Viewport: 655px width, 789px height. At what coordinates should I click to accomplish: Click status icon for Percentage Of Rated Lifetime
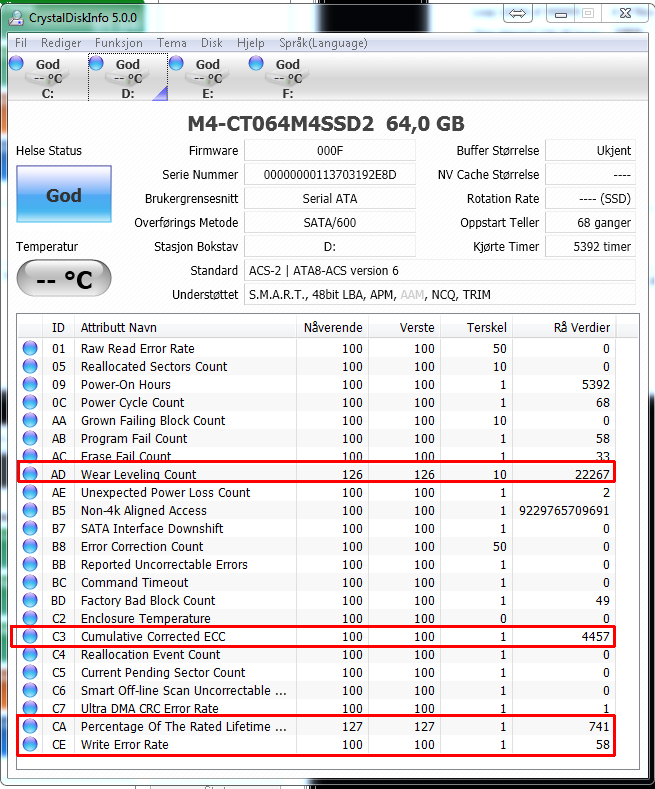click(30, 726)
